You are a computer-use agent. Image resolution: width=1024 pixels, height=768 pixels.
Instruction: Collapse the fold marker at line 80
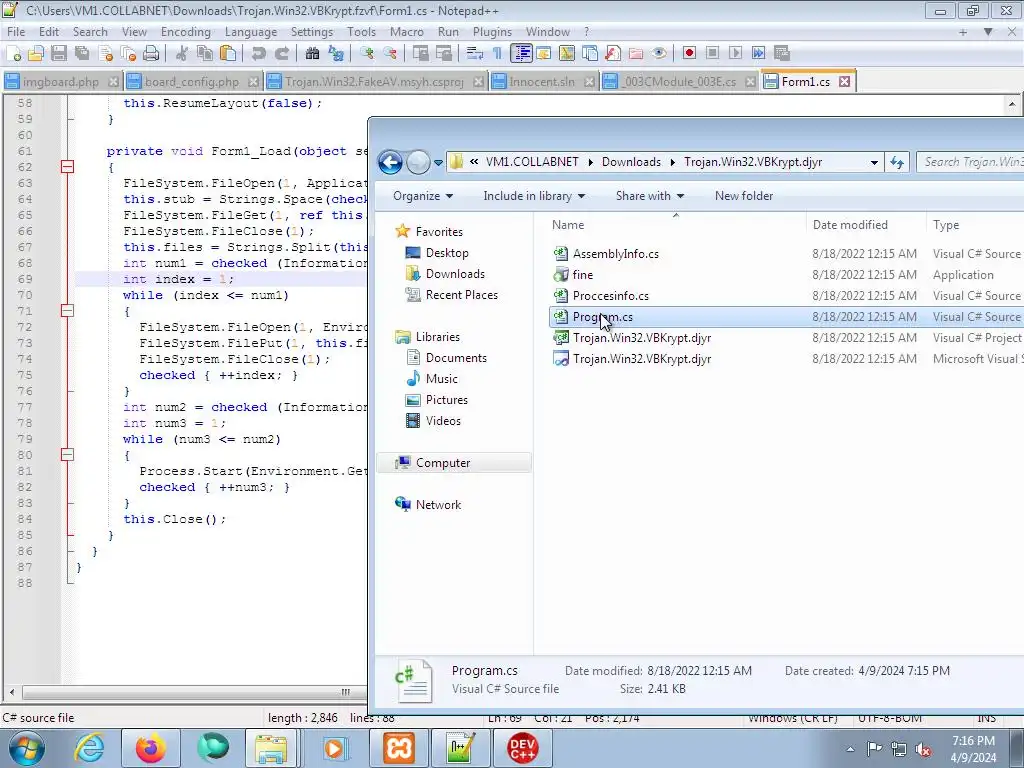[x=67, y=455]
